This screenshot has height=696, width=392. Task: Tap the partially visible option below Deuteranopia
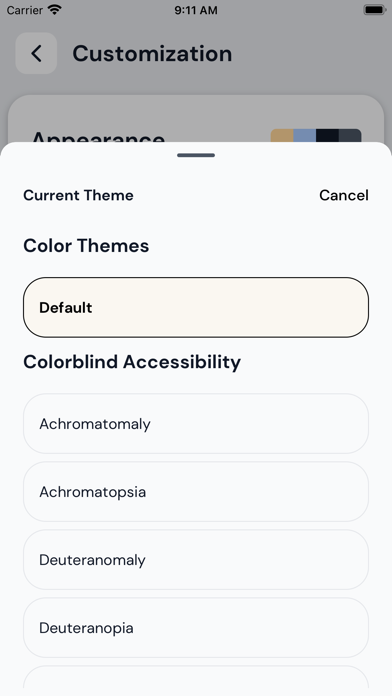[x=196, y=680]
